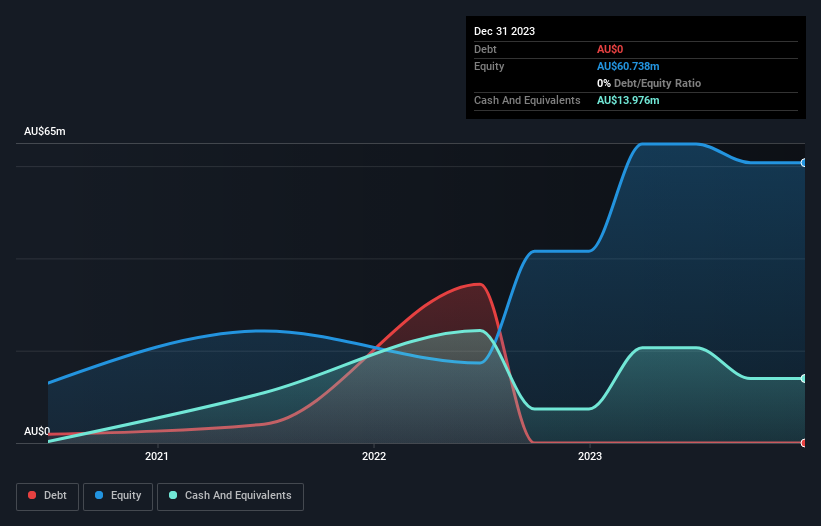This screenshot has width=821, height=526.
Task: Click the AU$0 y-axis label
Action: tap(37, 431)
